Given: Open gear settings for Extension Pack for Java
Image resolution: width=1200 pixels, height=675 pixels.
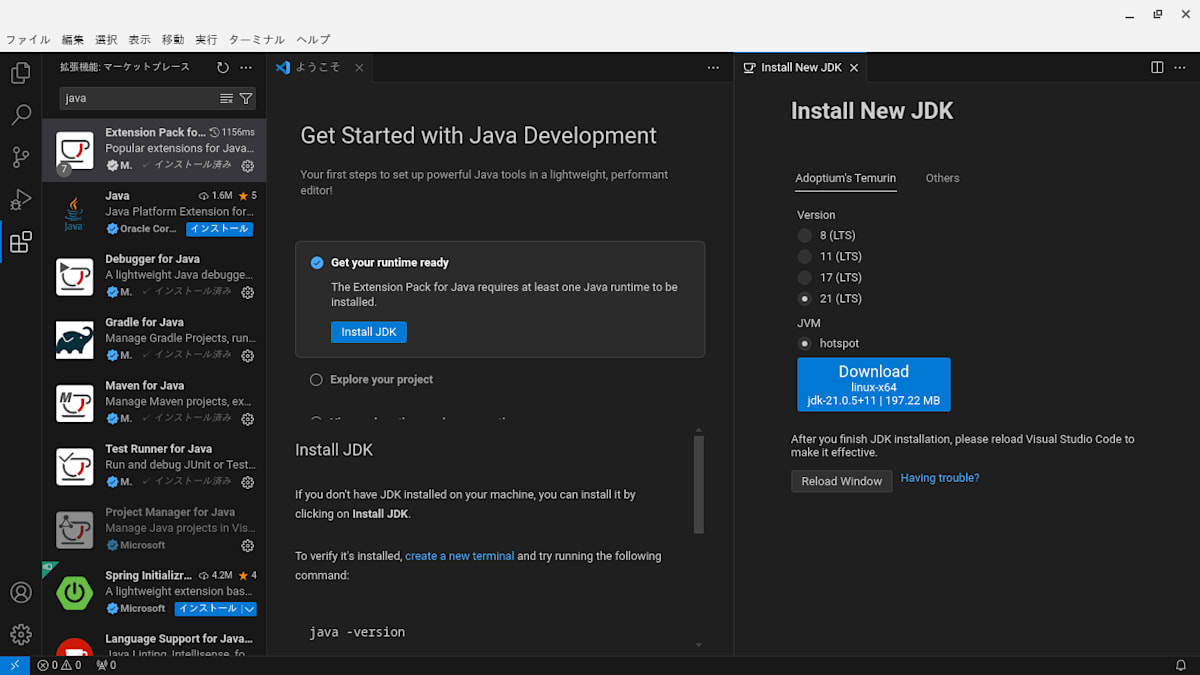Looking at the screenshot, I should (248, 166).
